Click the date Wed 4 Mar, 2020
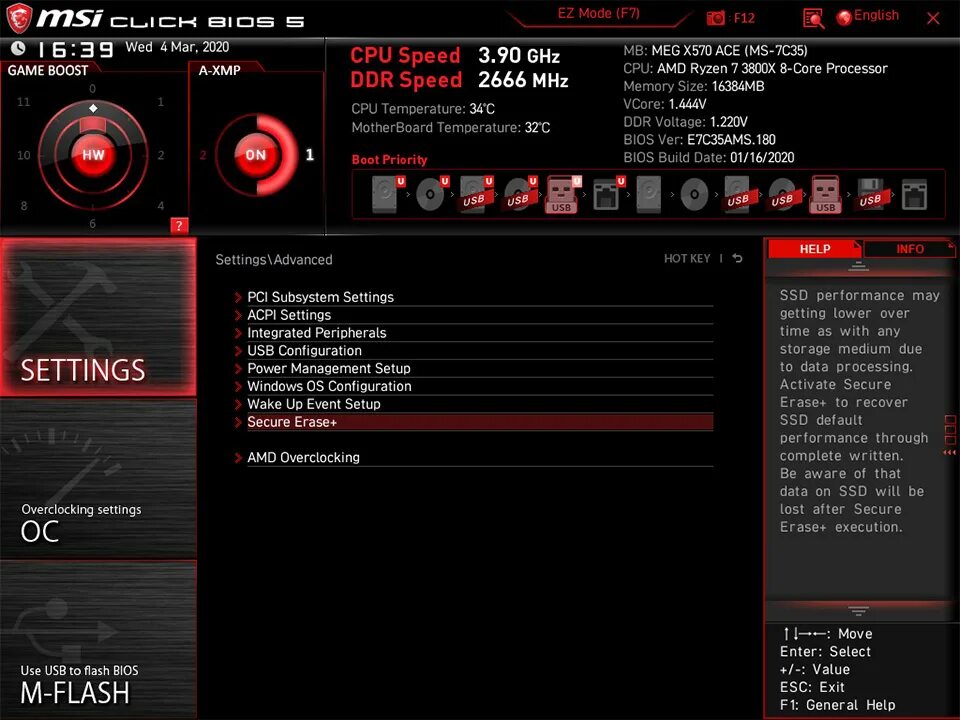Screen dimensions: 960x720 [177, 47]
